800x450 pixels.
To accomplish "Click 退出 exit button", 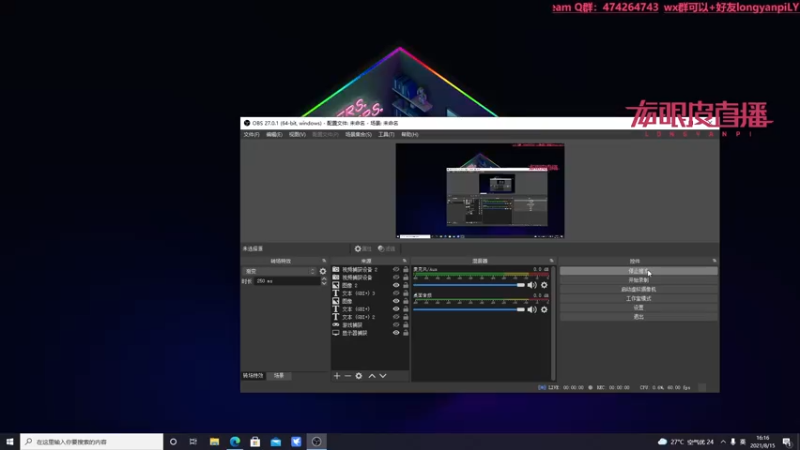I will (x=638, y=317).
